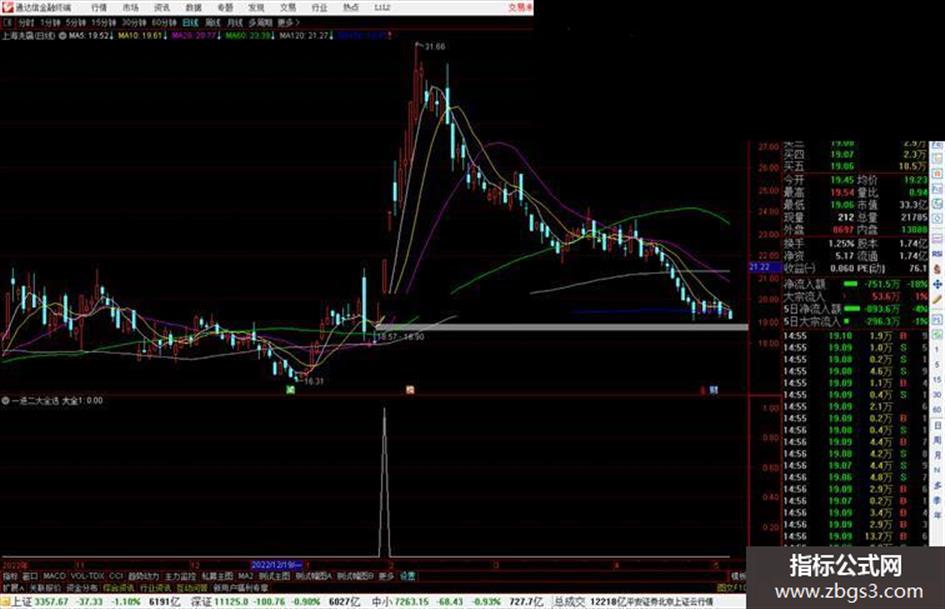Image resolution: width=945 pixels, height=609 pixels.
Task: Switch to the 1分钟 period tab
Action: pos(51,22)
